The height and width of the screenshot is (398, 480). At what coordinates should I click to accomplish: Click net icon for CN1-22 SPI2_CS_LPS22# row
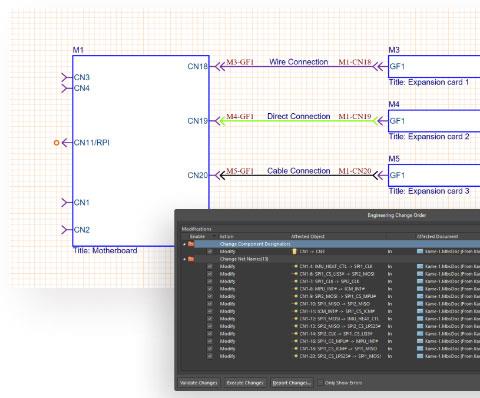coord(295,356)
